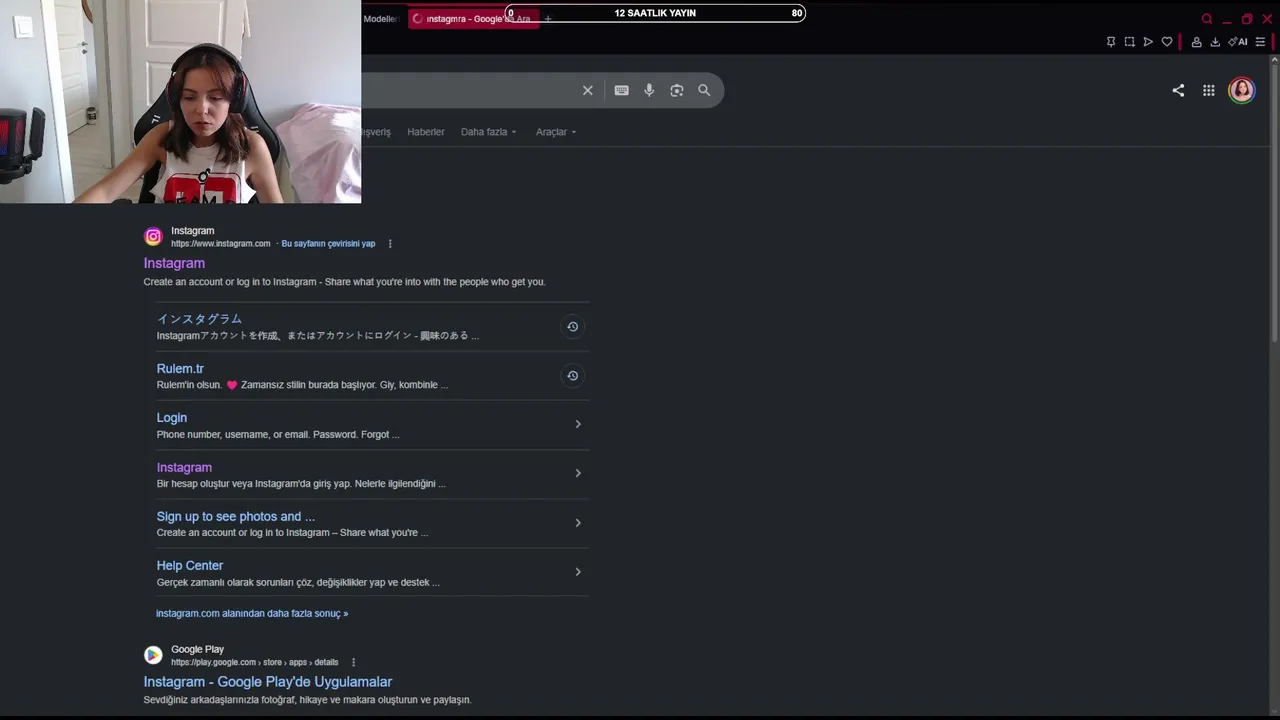The image size is (1280, 720).
Task: Switch to the Modeller browser tab
Action: (x=380, y=19)
